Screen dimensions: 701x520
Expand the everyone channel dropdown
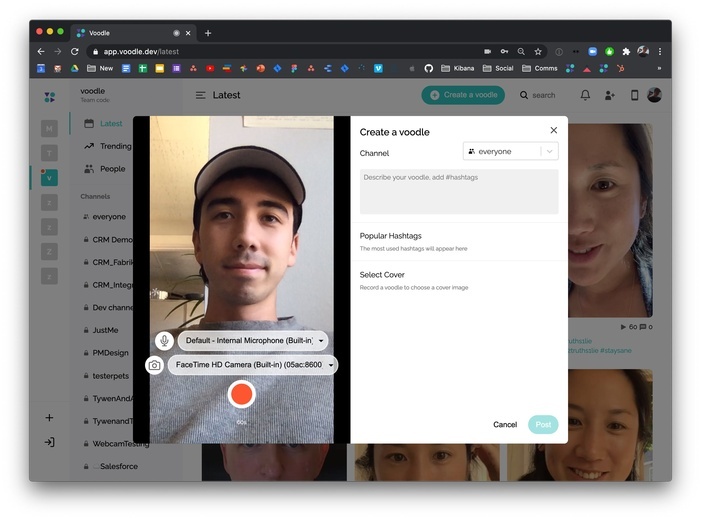(511, 152)
